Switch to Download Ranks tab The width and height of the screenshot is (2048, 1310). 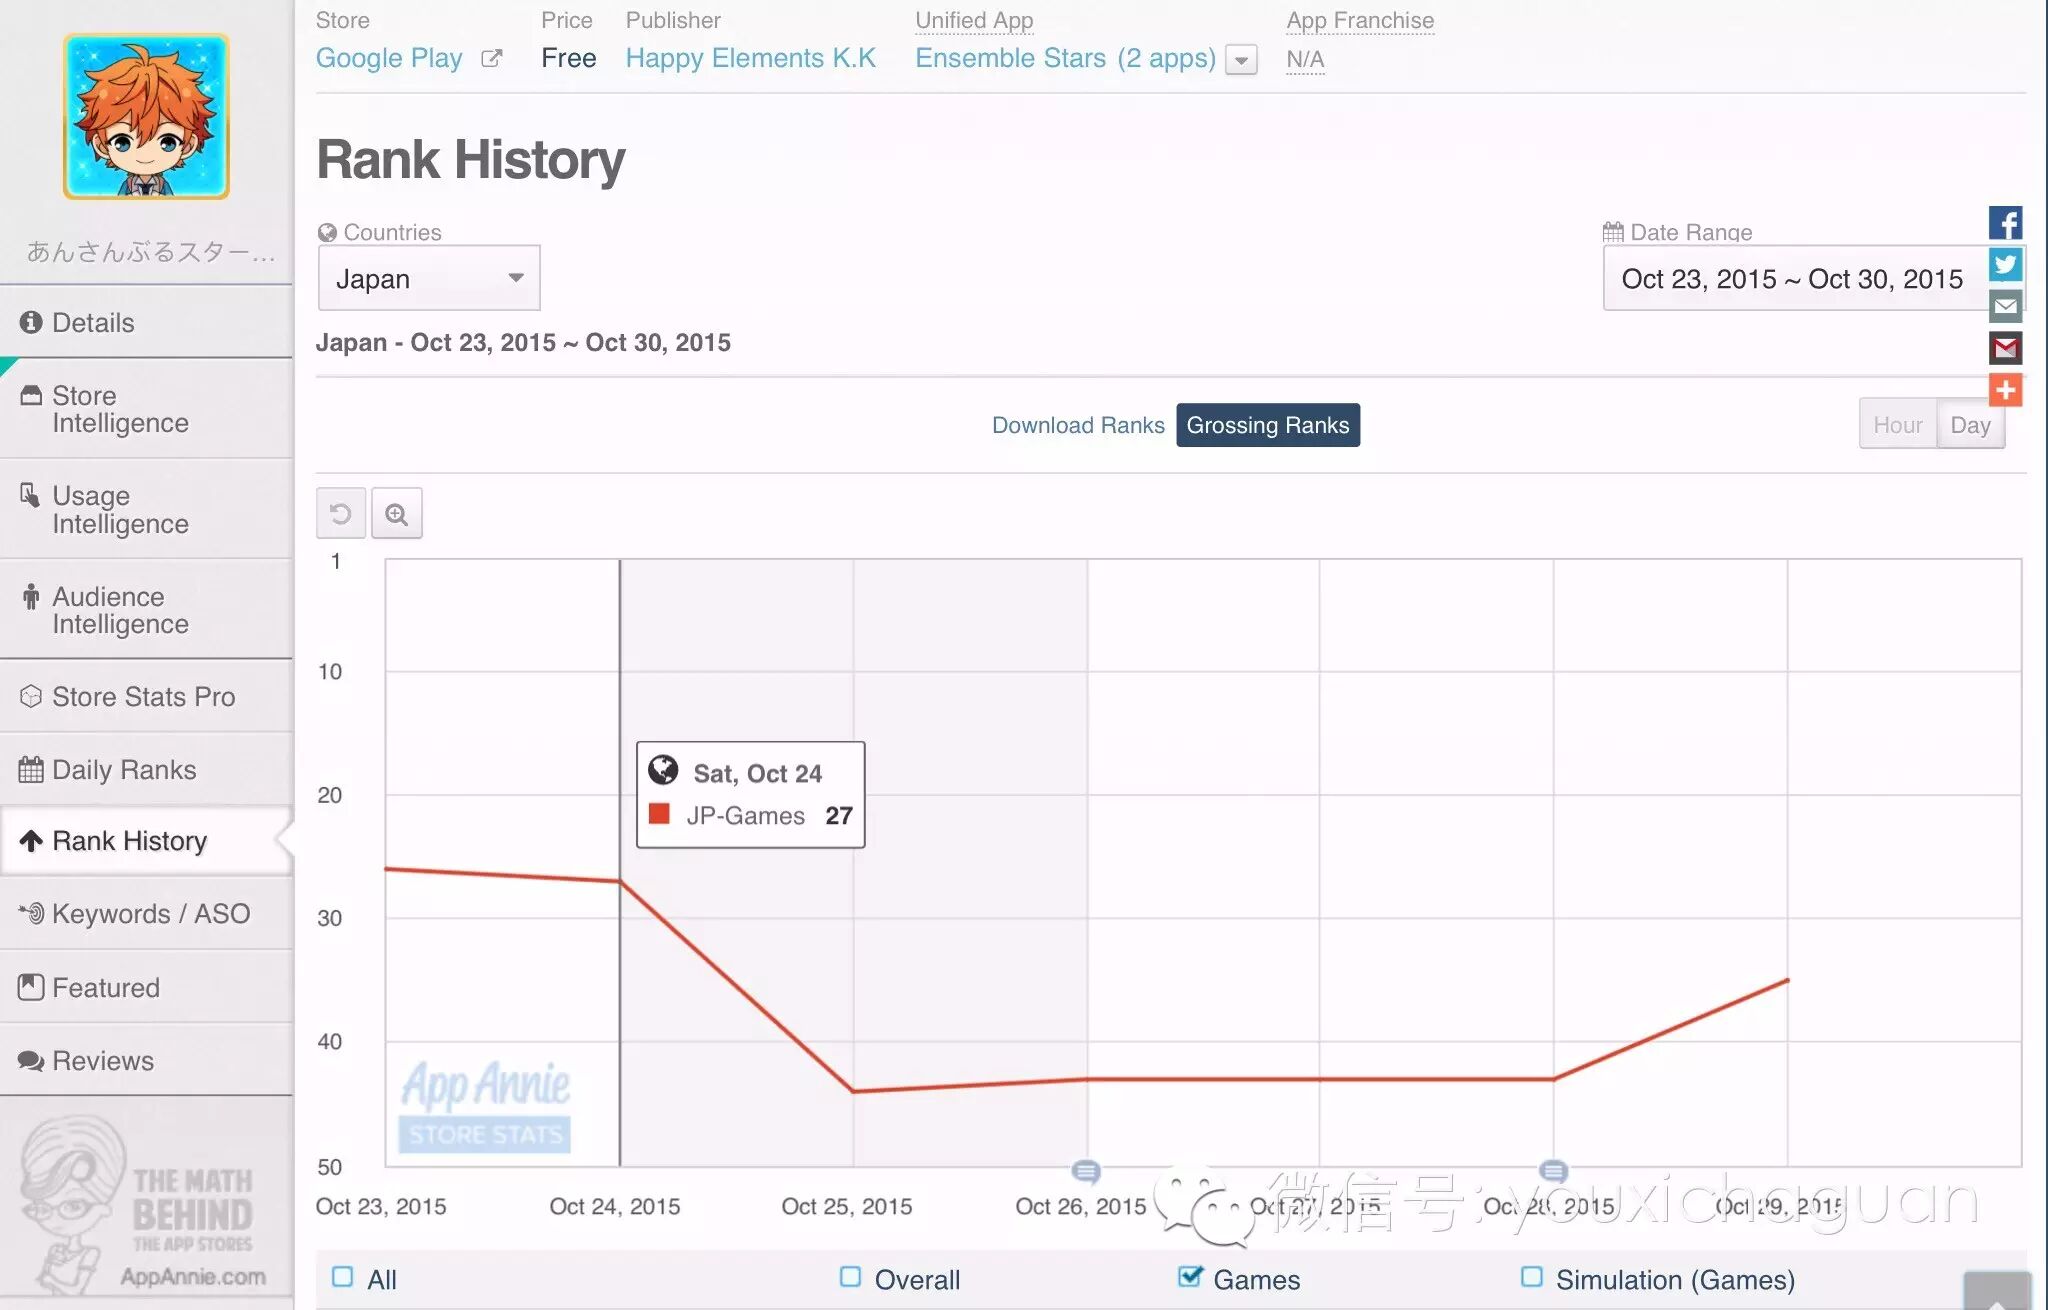1077,425
